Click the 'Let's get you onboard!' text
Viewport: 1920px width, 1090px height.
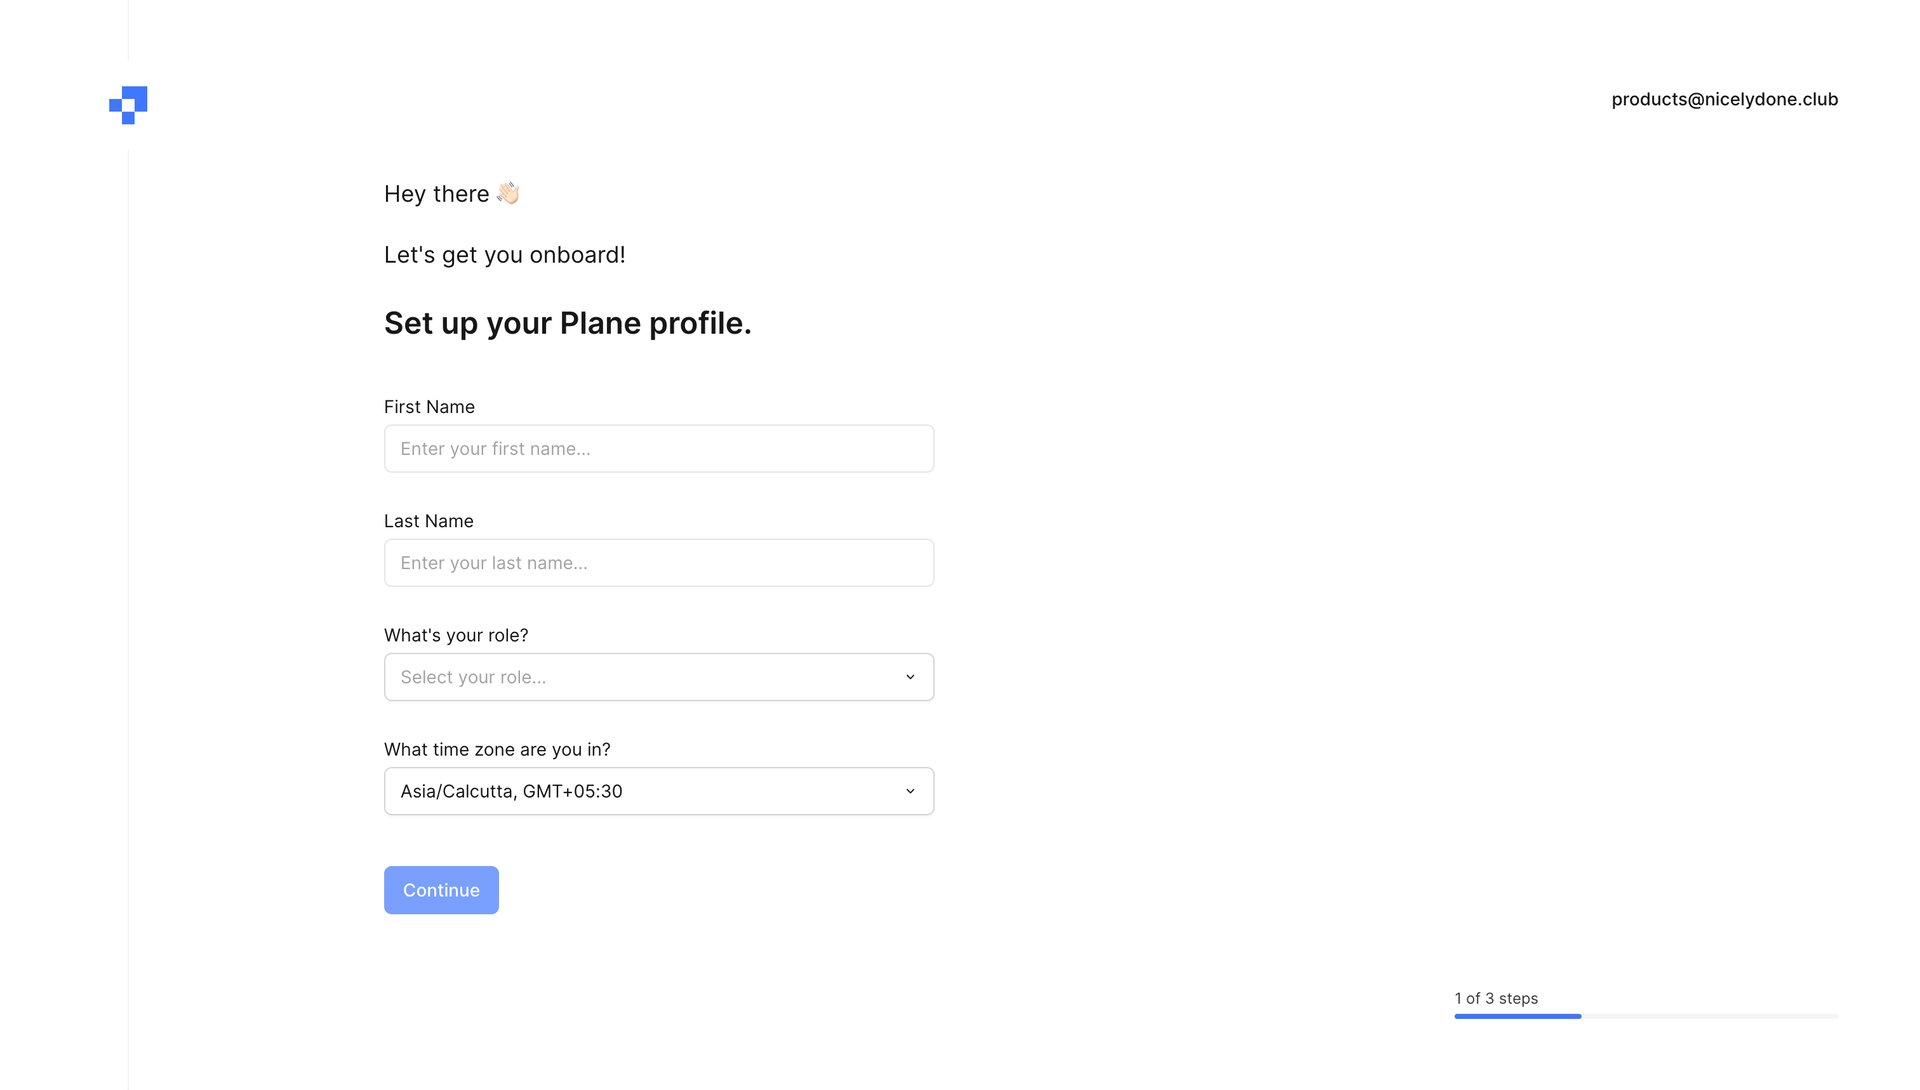point(504,255)
